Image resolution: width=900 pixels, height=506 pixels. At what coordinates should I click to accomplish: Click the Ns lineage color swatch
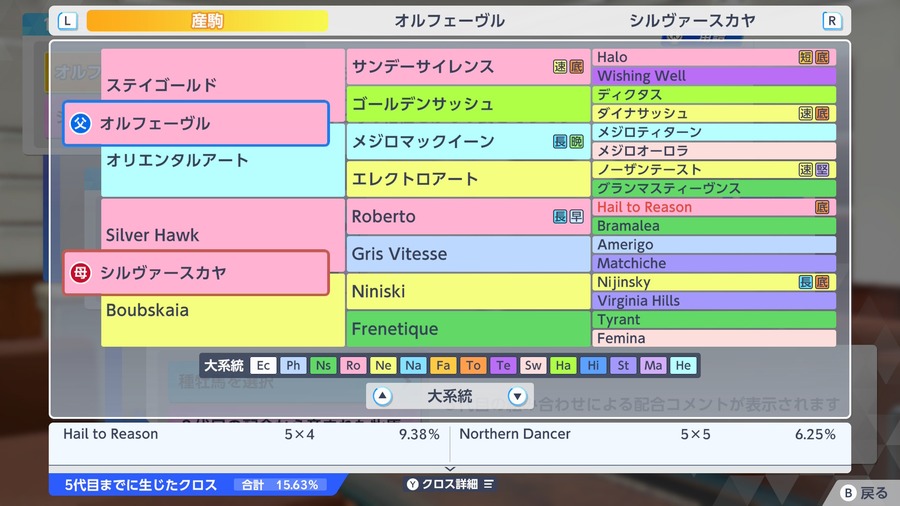tap(323, 365)
